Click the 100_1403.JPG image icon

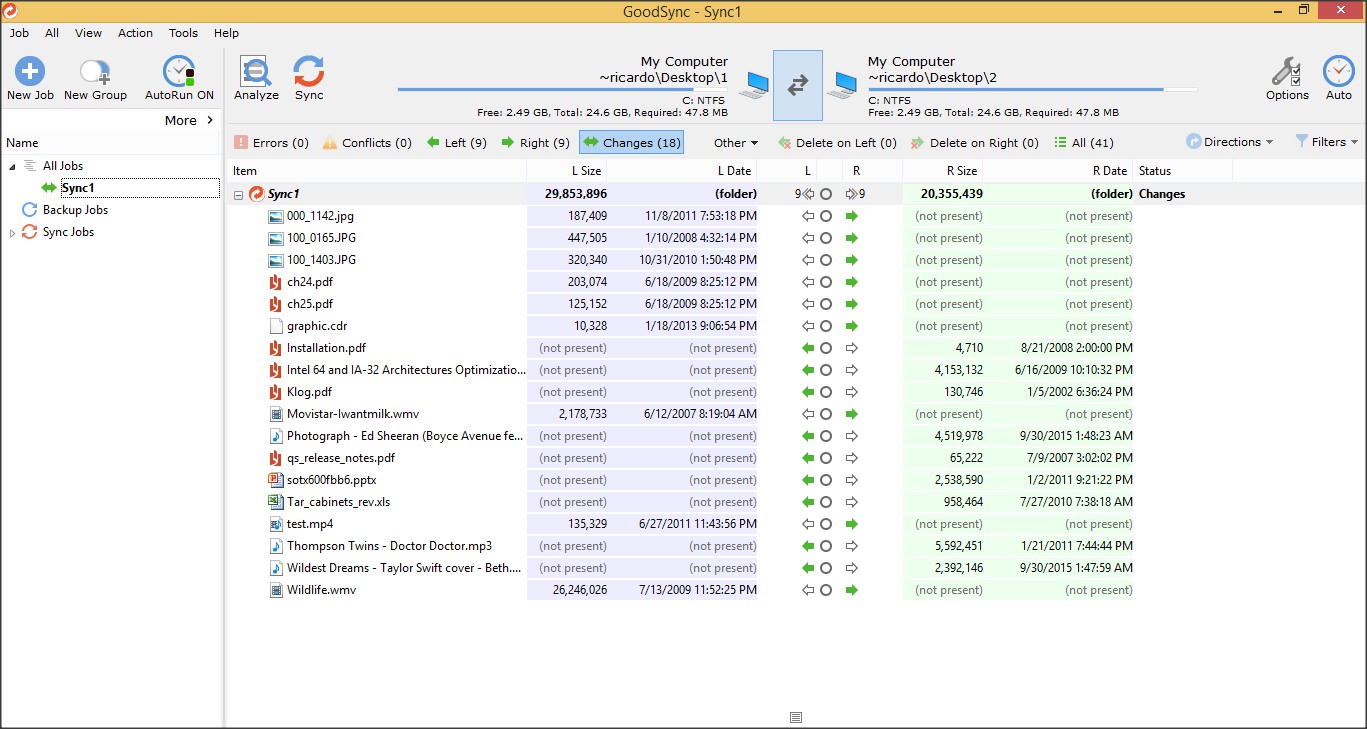(276, 260)
